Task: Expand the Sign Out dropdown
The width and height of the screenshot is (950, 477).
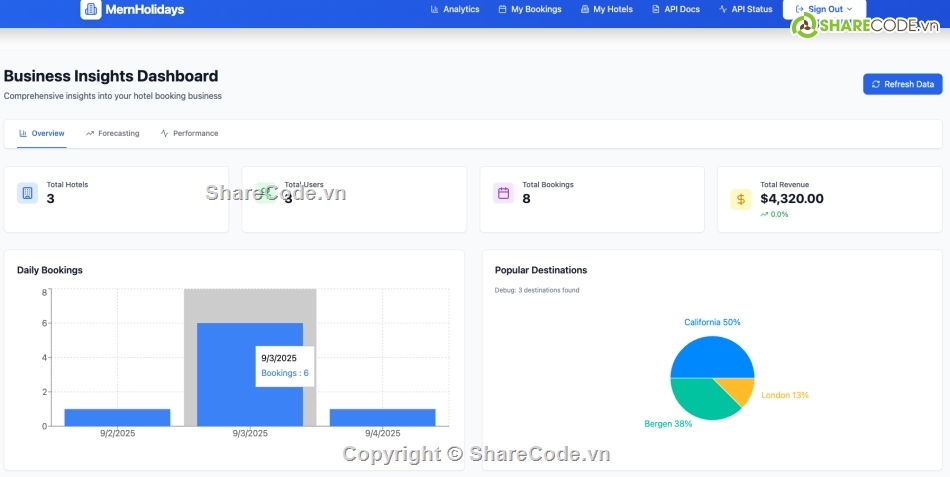Action: point(825,9)
